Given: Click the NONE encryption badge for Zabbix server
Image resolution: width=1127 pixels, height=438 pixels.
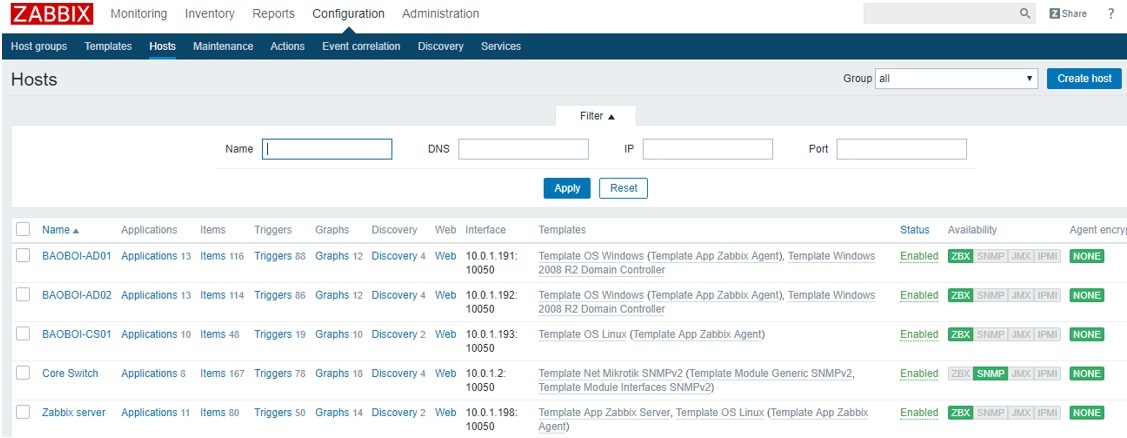Looking at the screenshot, I should 1086,413.
